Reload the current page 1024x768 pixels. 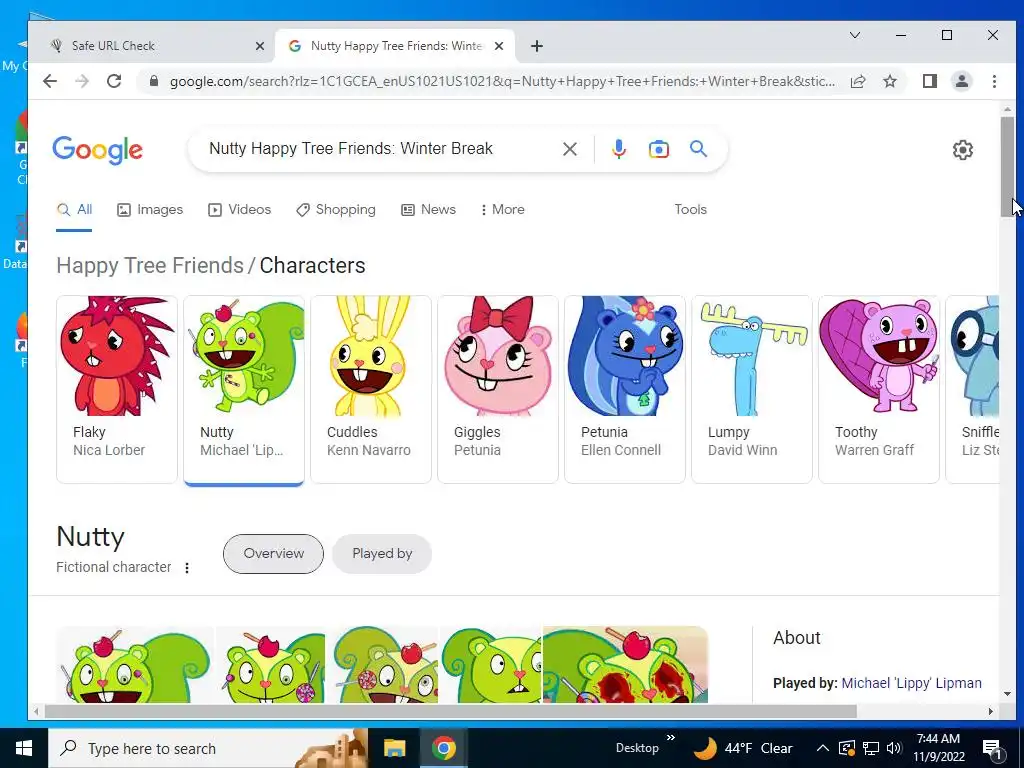114,81
